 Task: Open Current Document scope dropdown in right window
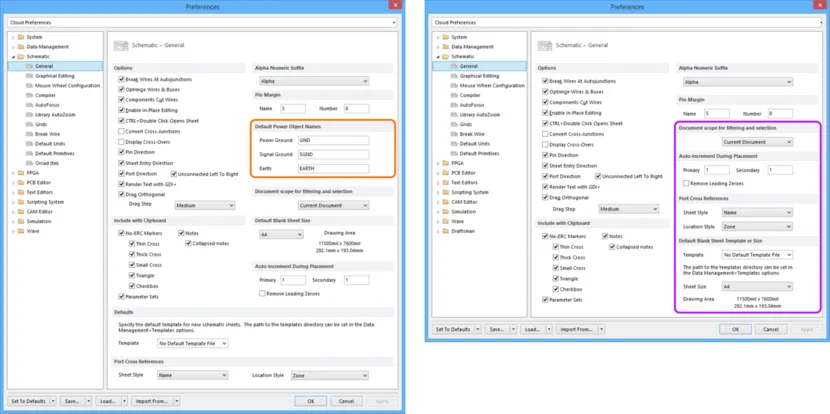click(757, 142)
